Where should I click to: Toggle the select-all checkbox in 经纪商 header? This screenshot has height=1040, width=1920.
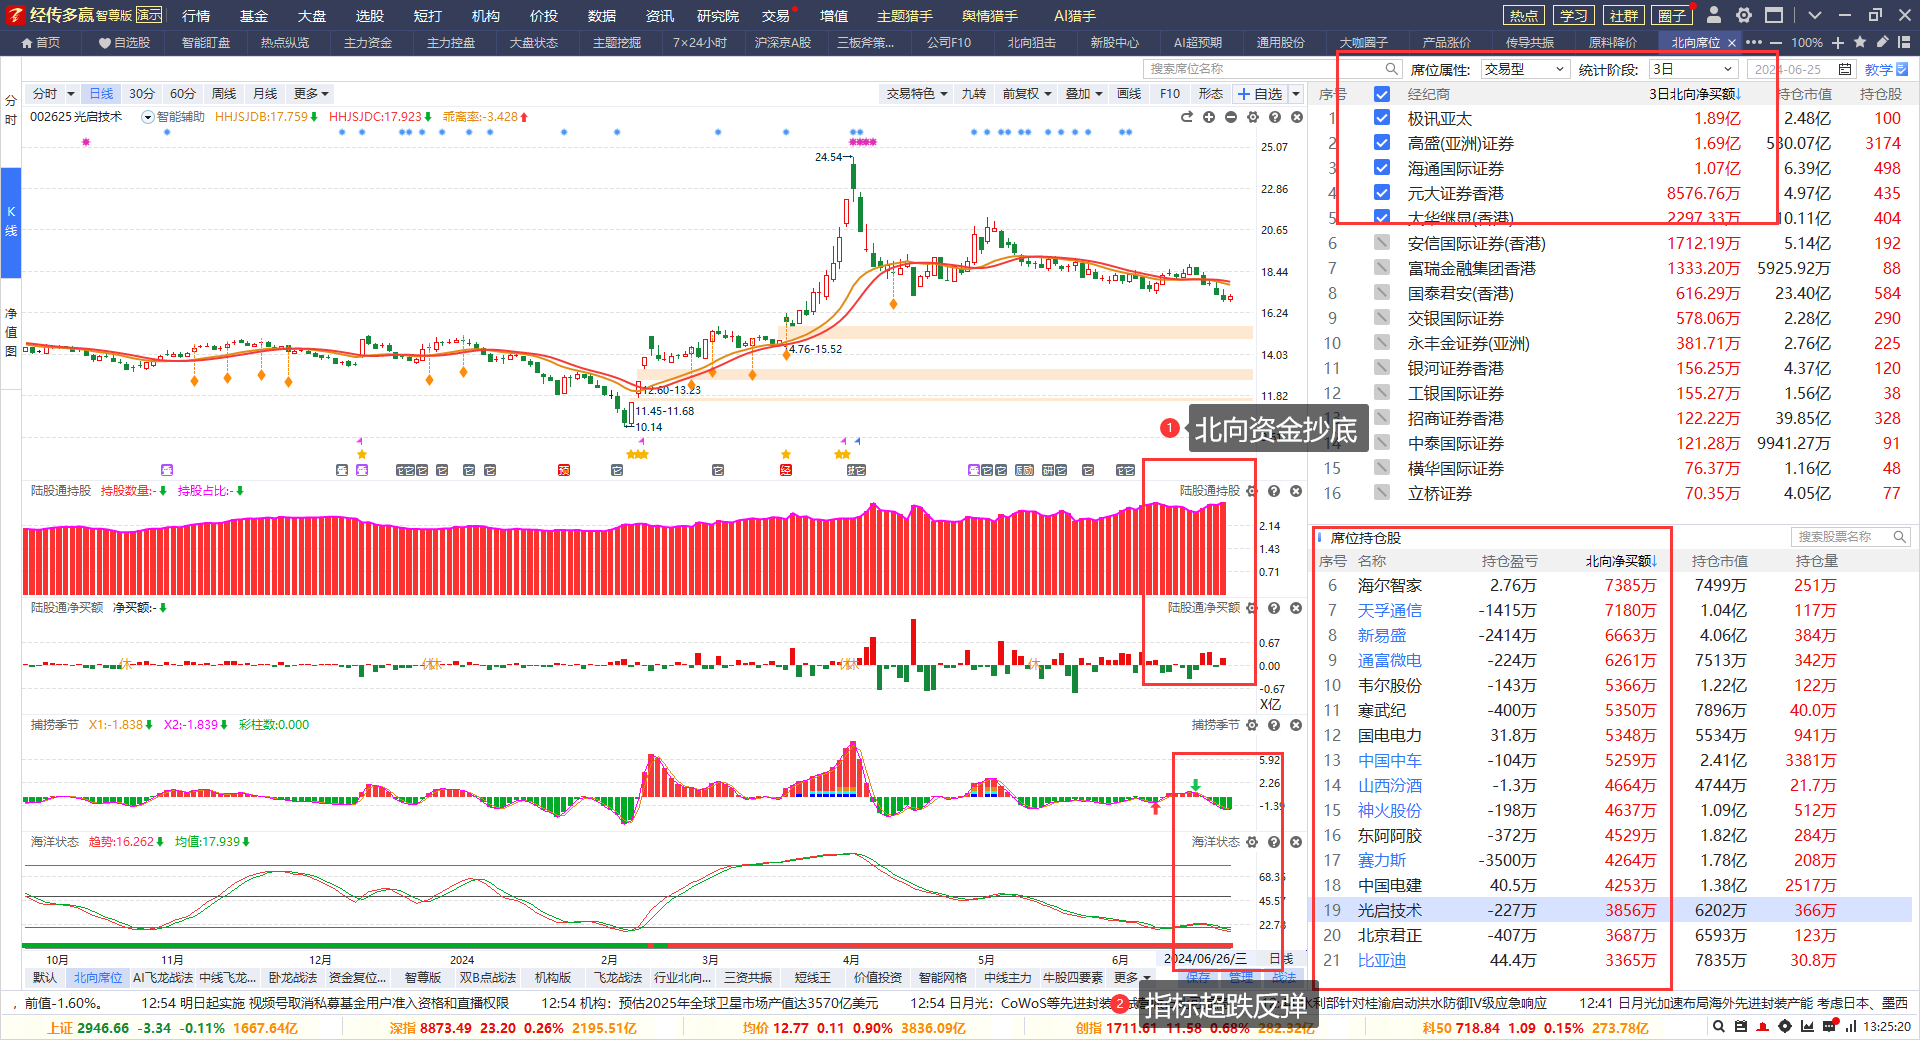pyautogui.click(x=1382, y=94)
